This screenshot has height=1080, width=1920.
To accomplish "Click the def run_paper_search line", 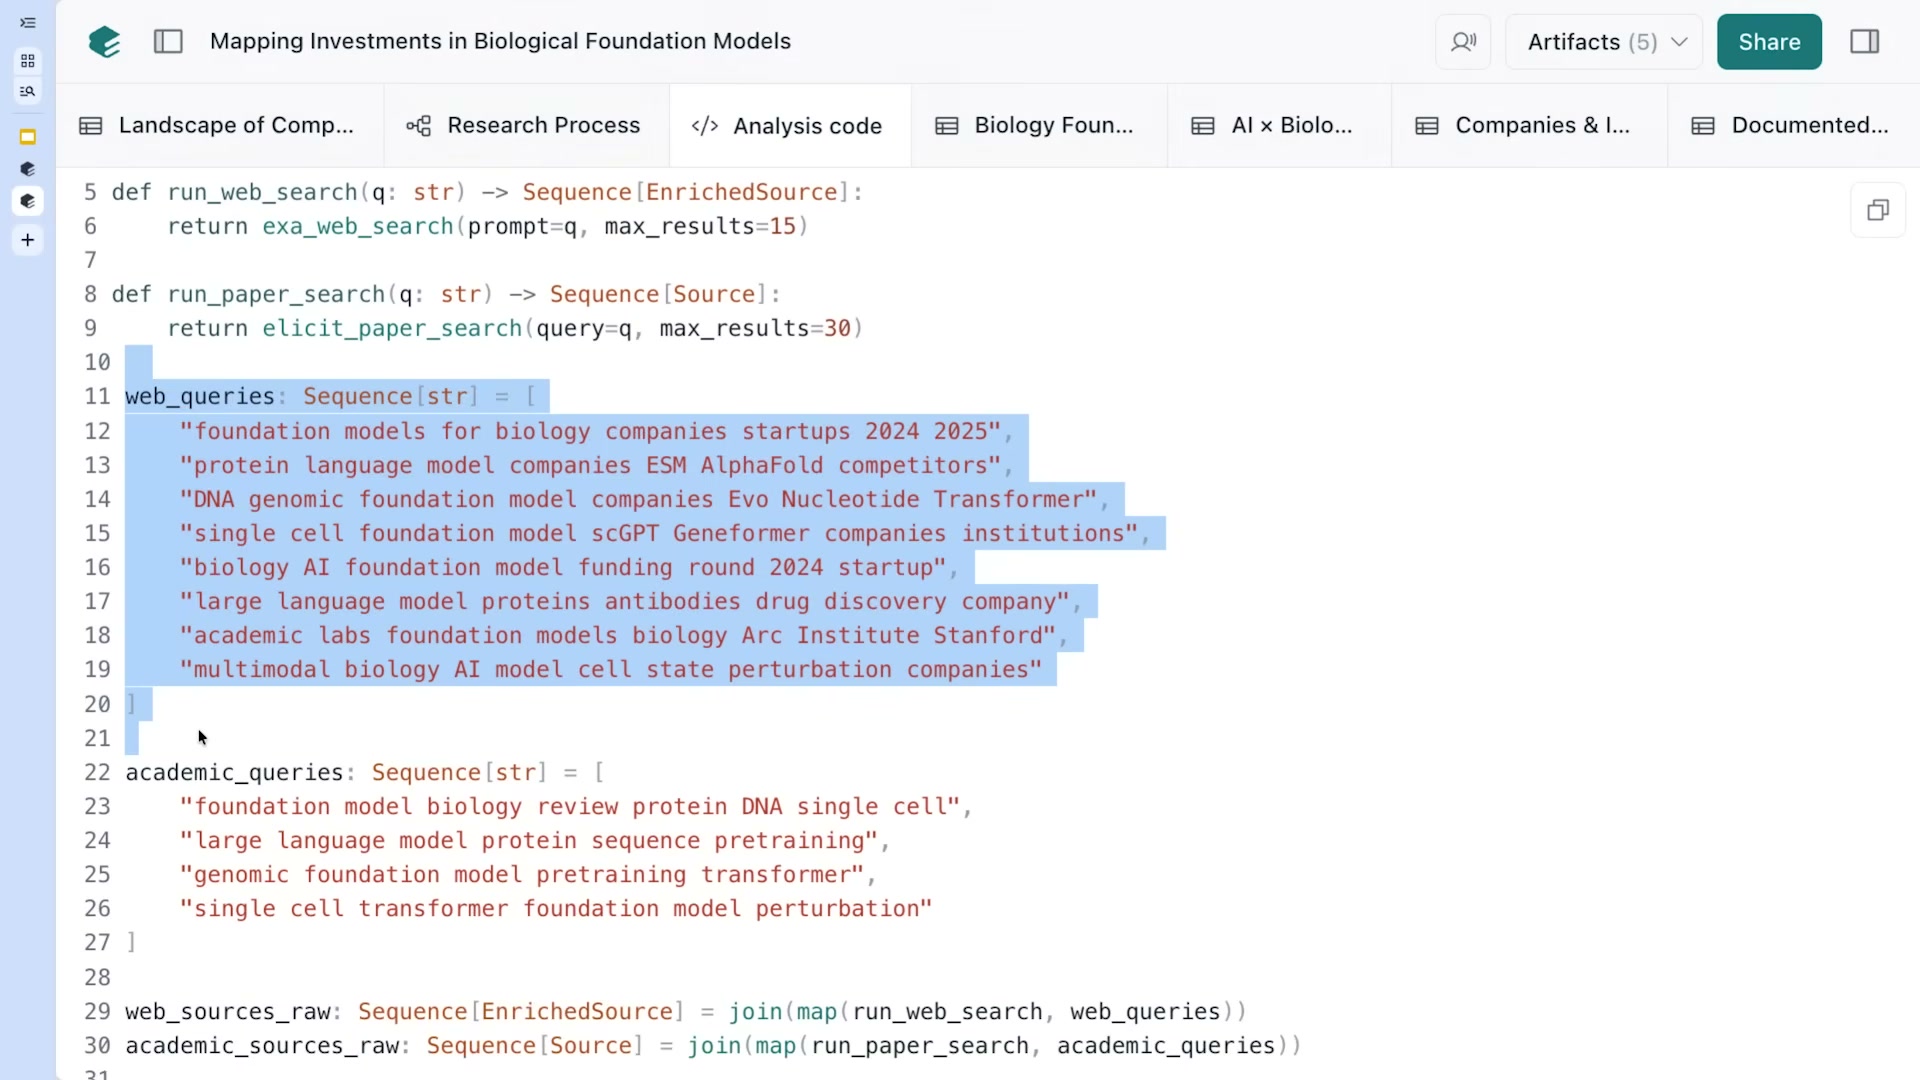I will 445,294.
